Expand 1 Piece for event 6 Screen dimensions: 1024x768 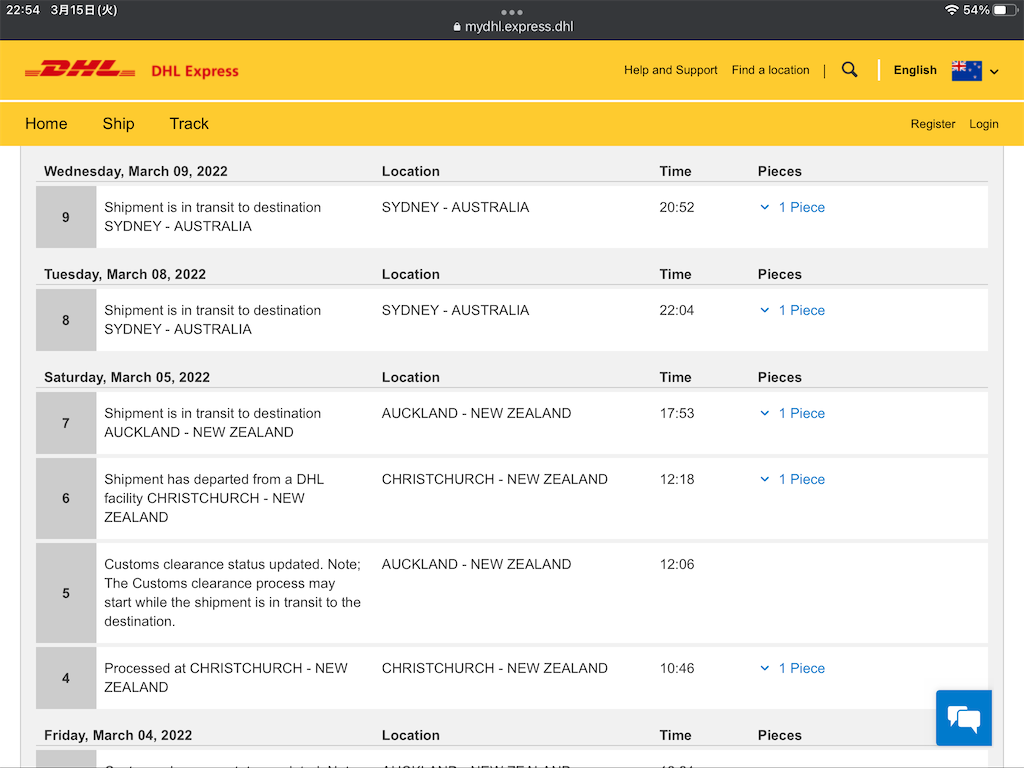pos(792,479)
